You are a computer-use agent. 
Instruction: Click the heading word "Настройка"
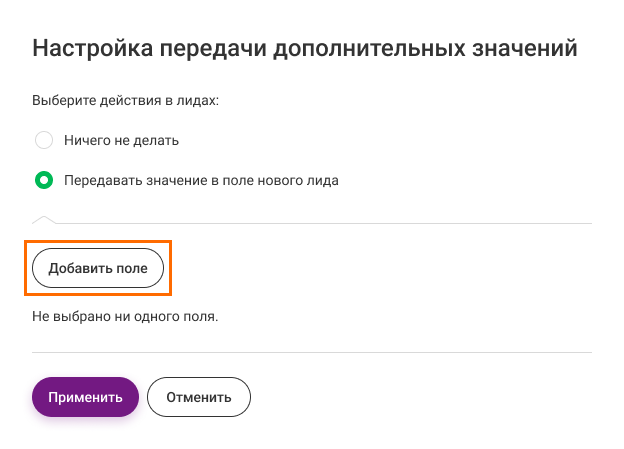(93, 48)
